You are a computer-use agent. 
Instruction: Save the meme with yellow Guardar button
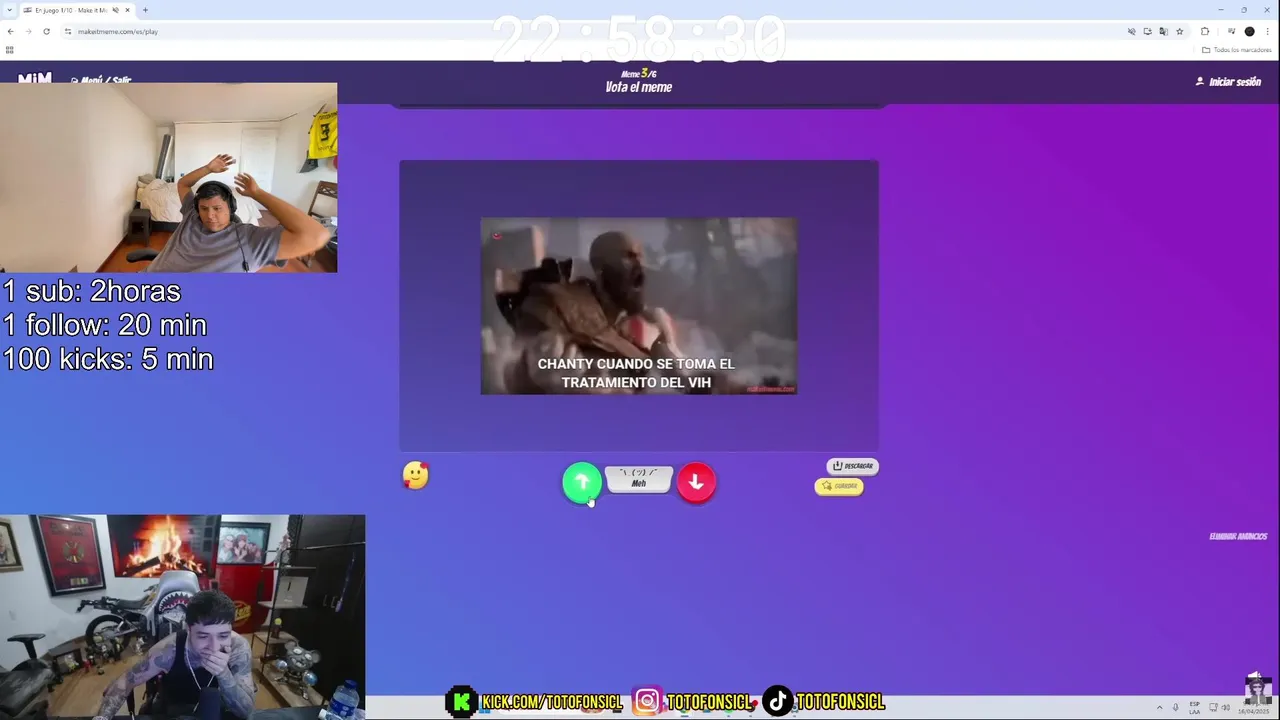(x=839, y=486)
